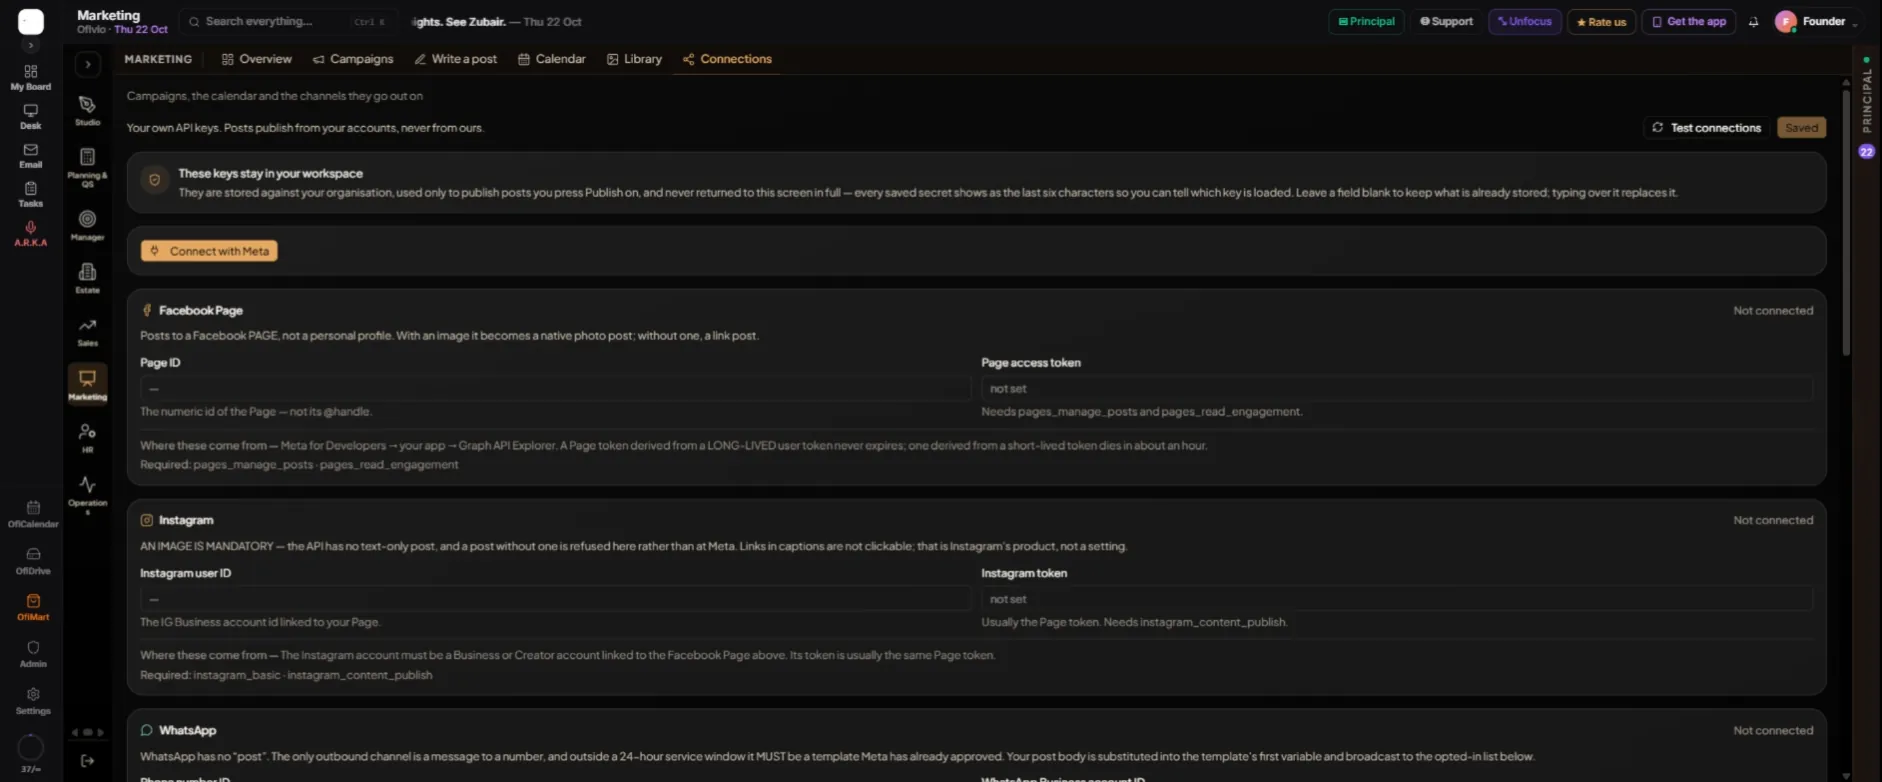This screenshot has height=782, width=1882.
Task: Open the Tasks section
Action: 31,194
